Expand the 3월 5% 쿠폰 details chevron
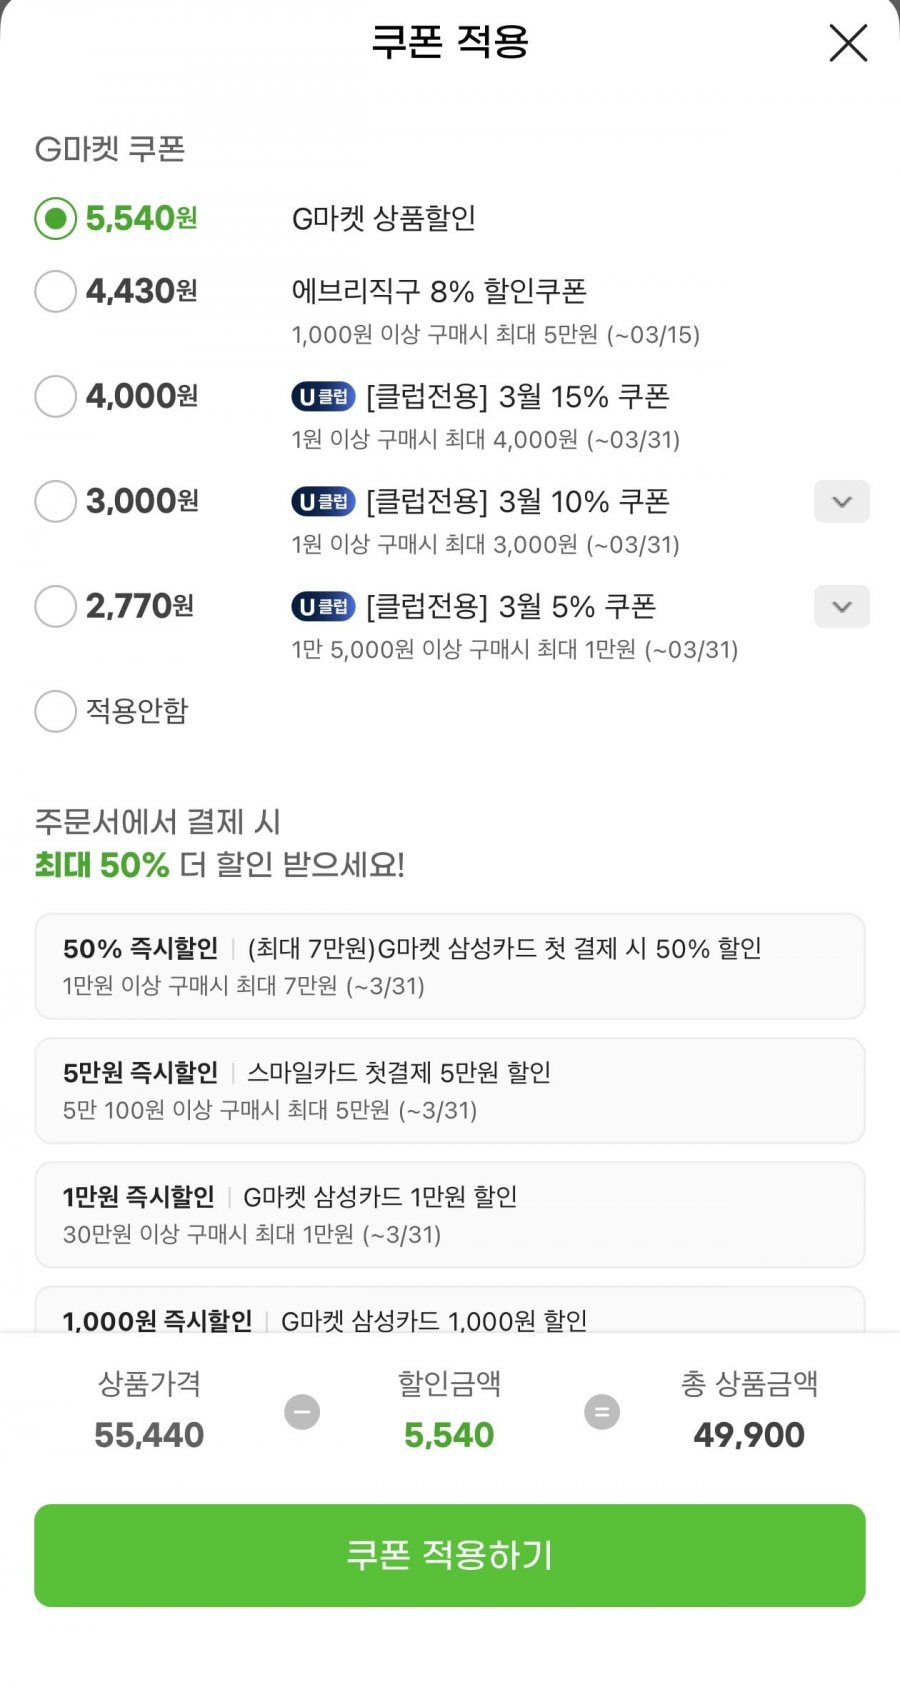Image resolution: width=900 pixels, height=1697 pixels. point(841,607)
